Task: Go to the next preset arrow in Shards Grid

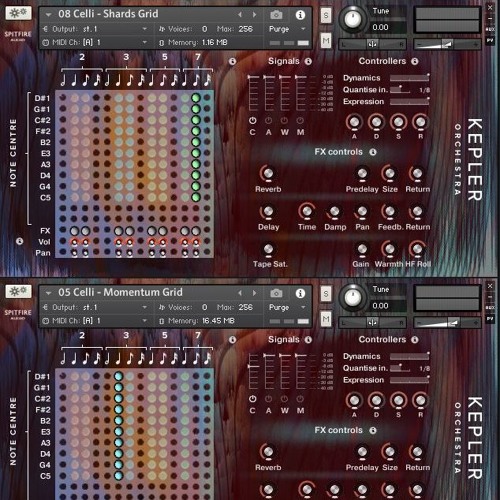Action: point(254,15)
